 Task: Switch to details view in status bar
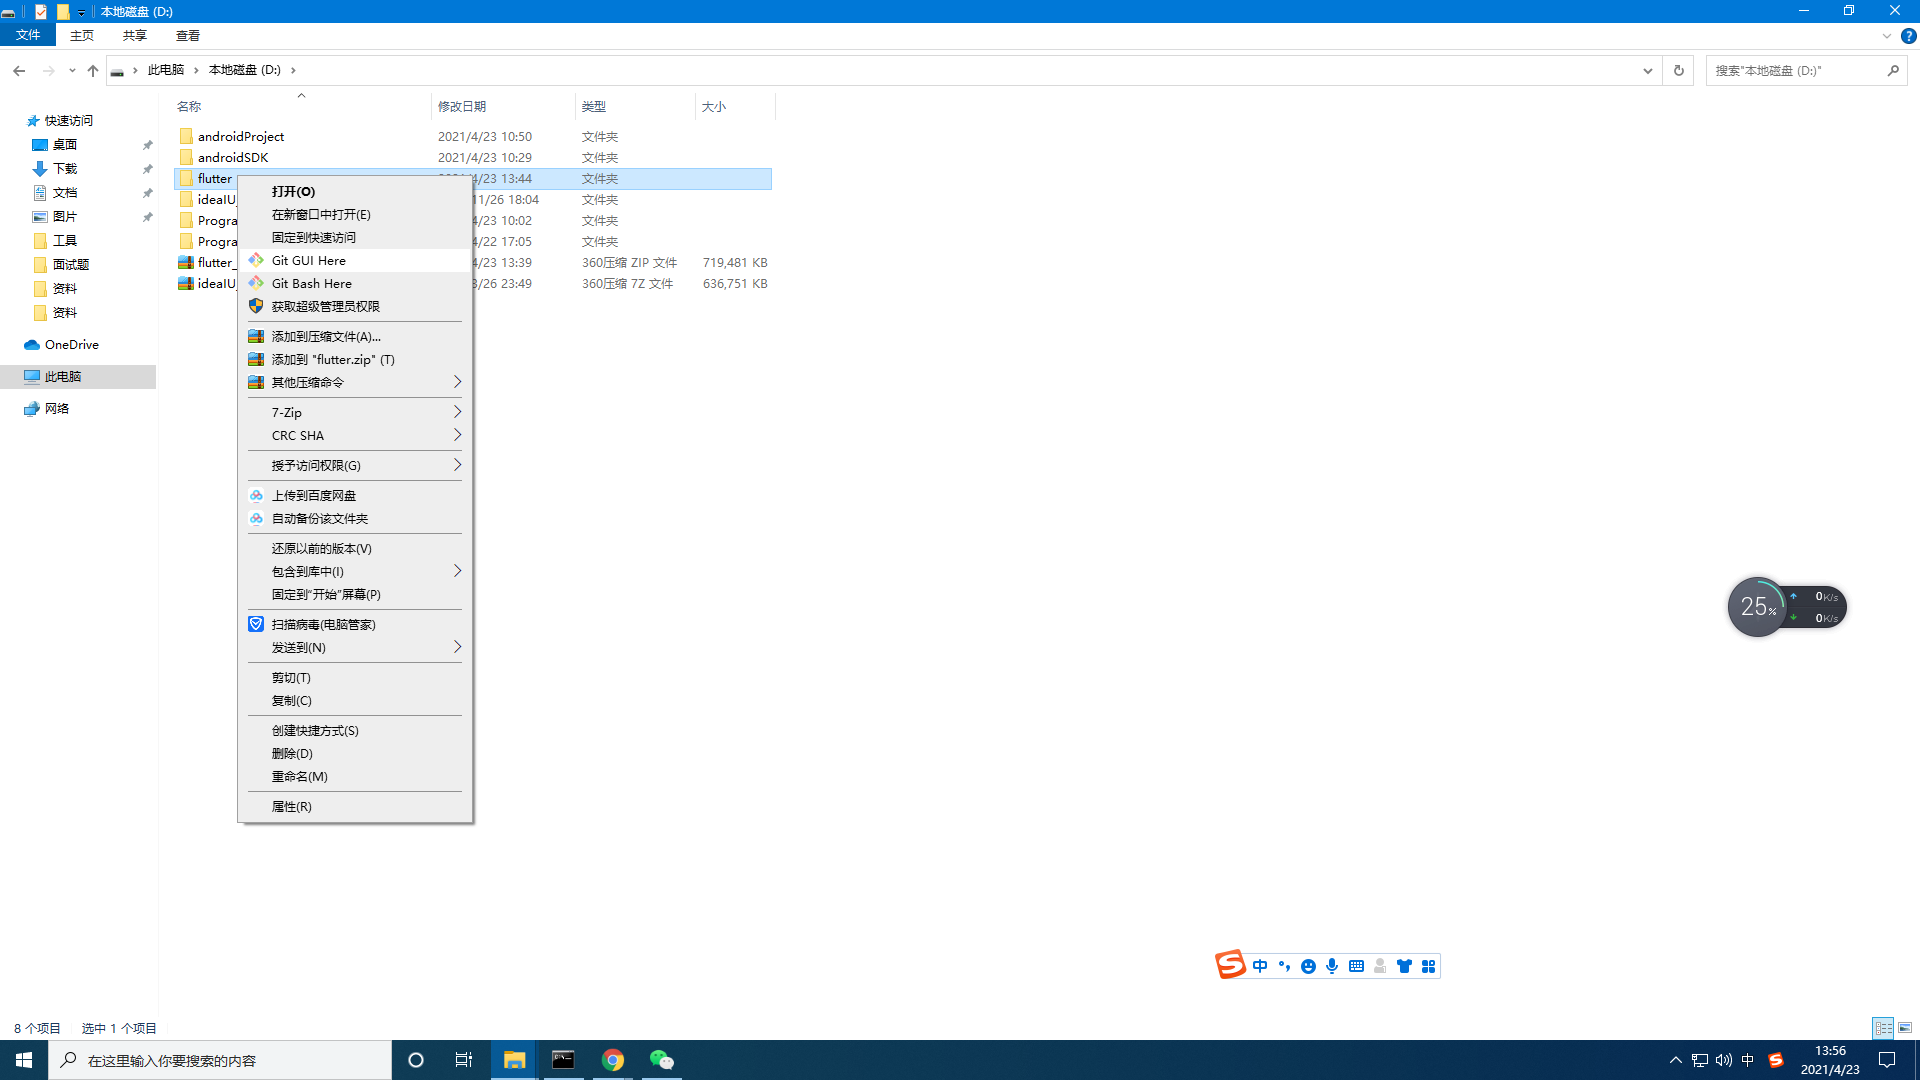point(1884,1027)
